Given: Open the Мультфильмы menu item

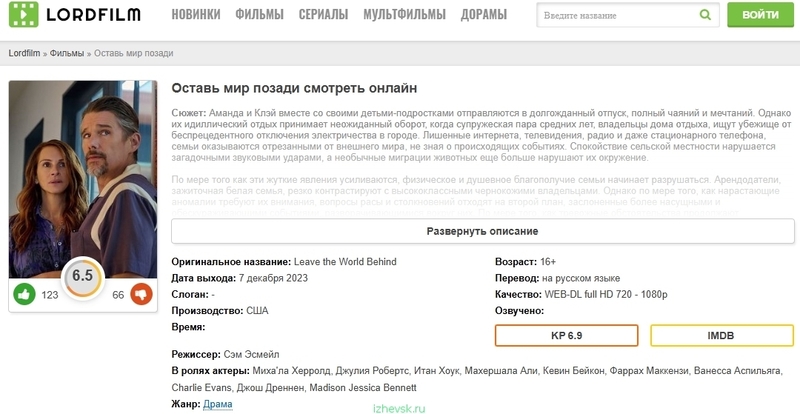Looking at the screenshot, I should [405, 15].
